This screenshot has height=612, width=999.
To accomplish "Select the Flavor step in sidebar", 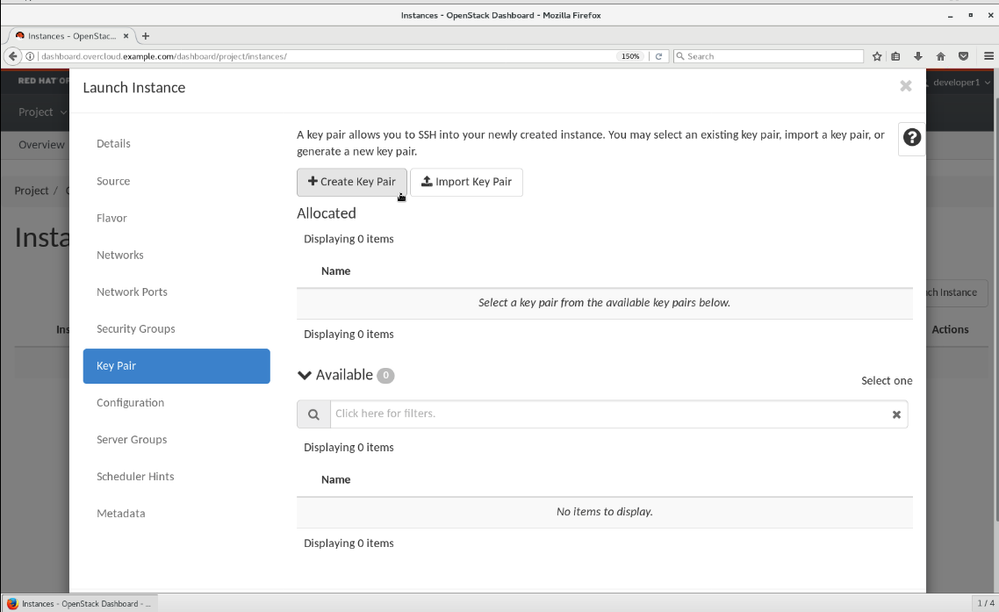I will pyautogui.click(x=112, y=218).
